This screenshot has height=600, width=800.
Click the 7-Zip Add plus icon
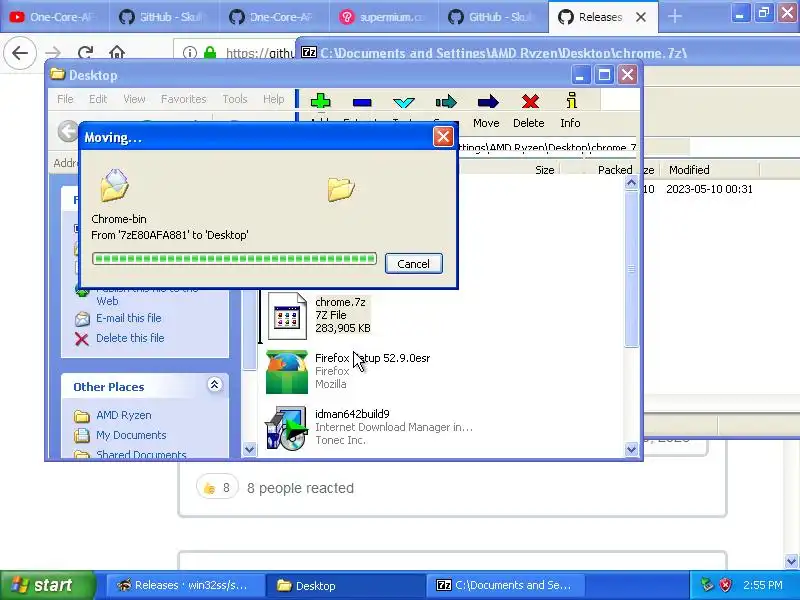click(x=320, y=101)
